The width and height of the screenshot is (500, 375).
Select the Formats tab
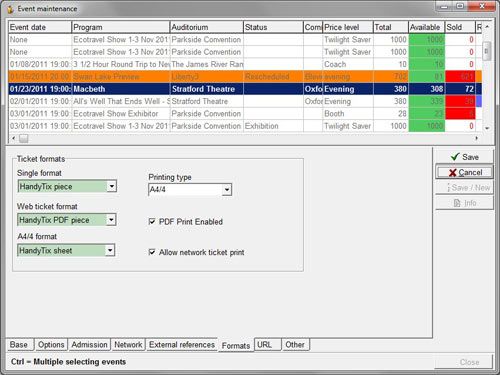point(236,345)
